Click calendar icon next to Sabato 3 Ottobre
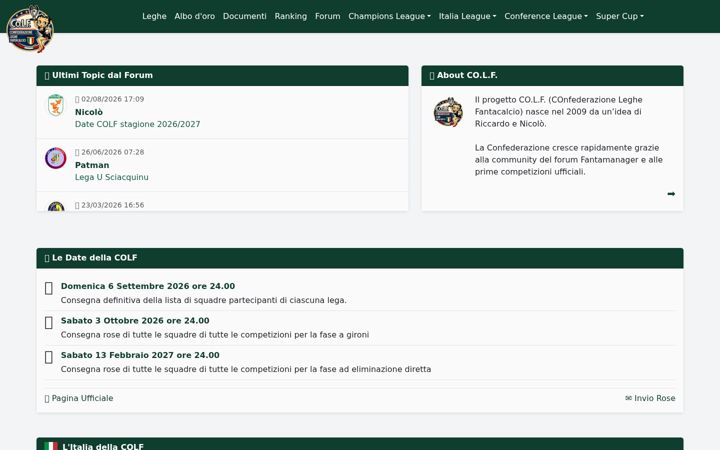 click(x=49, y=323)
